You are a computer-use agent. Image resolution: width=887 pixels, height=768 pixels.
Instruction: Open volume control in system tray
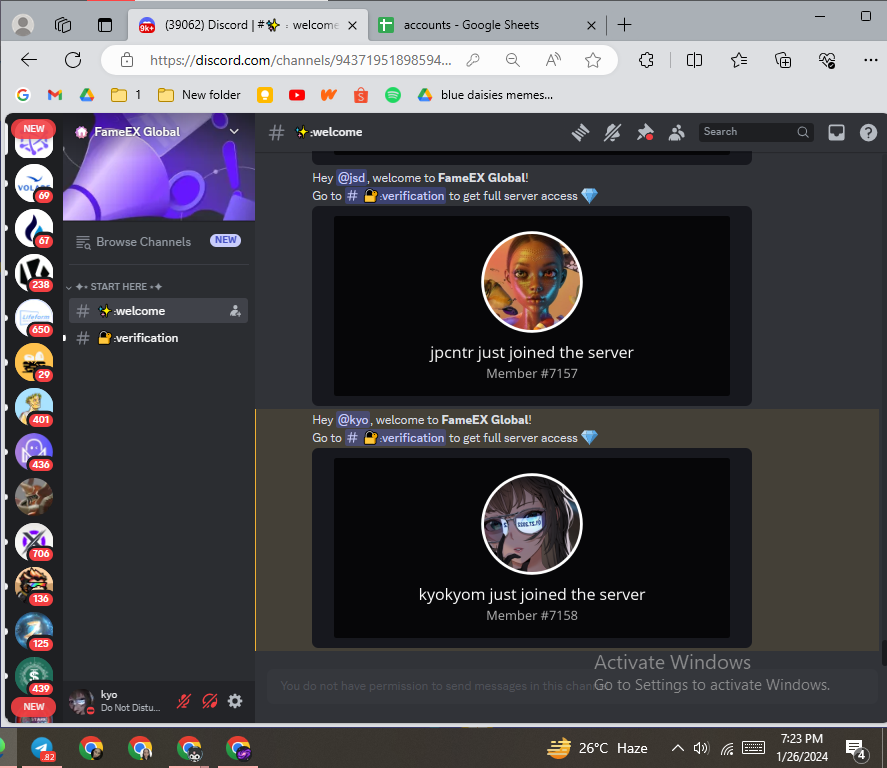click(701, 749)
